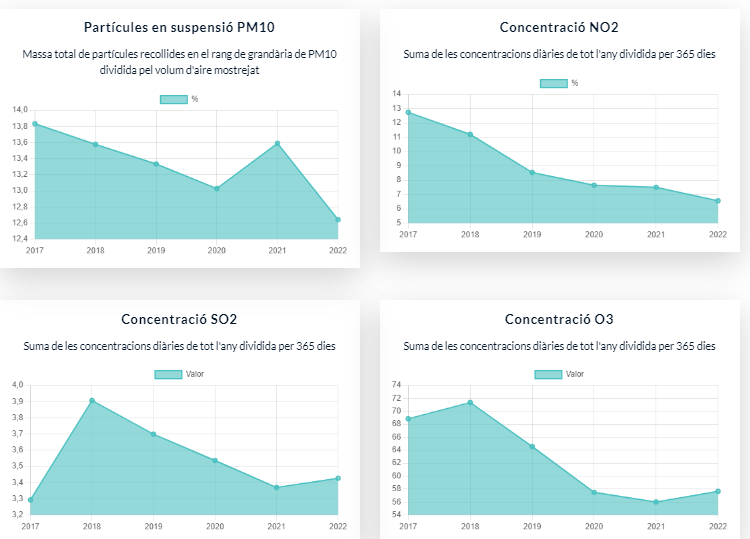This screenshot has width=750, height=539.
Task: Click the Concentració NO2 chart title
Action: [x=559, y=27]
